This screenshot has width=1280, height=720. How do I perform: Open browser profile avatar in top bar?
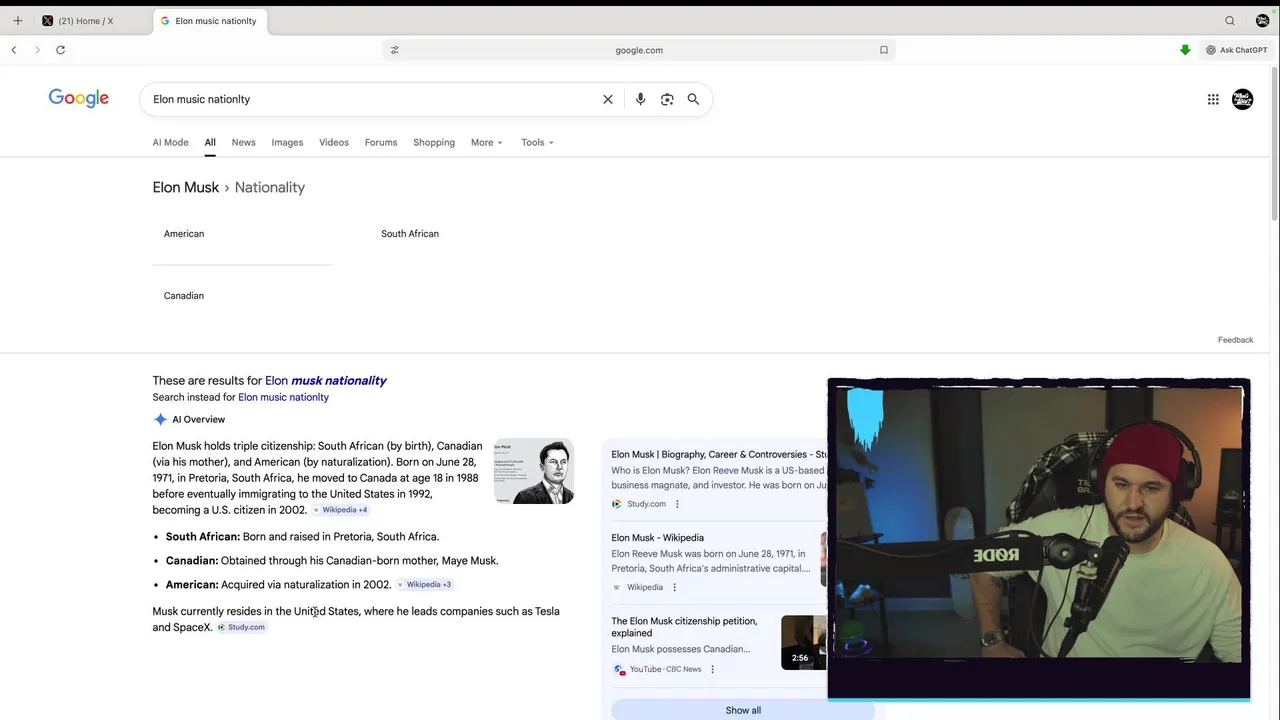click(1262, 21)
